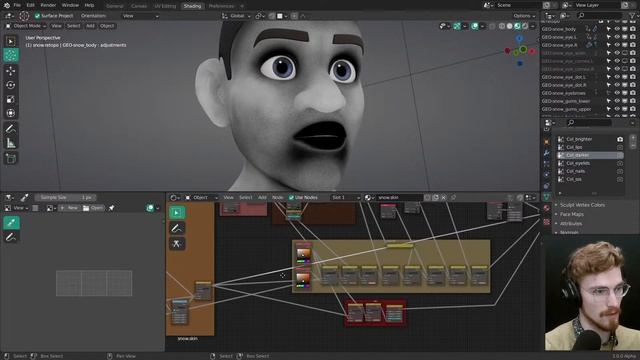Select Col_lips vertex color layer
This screenshot has height=360, width=640.
[x=590, y=147]
